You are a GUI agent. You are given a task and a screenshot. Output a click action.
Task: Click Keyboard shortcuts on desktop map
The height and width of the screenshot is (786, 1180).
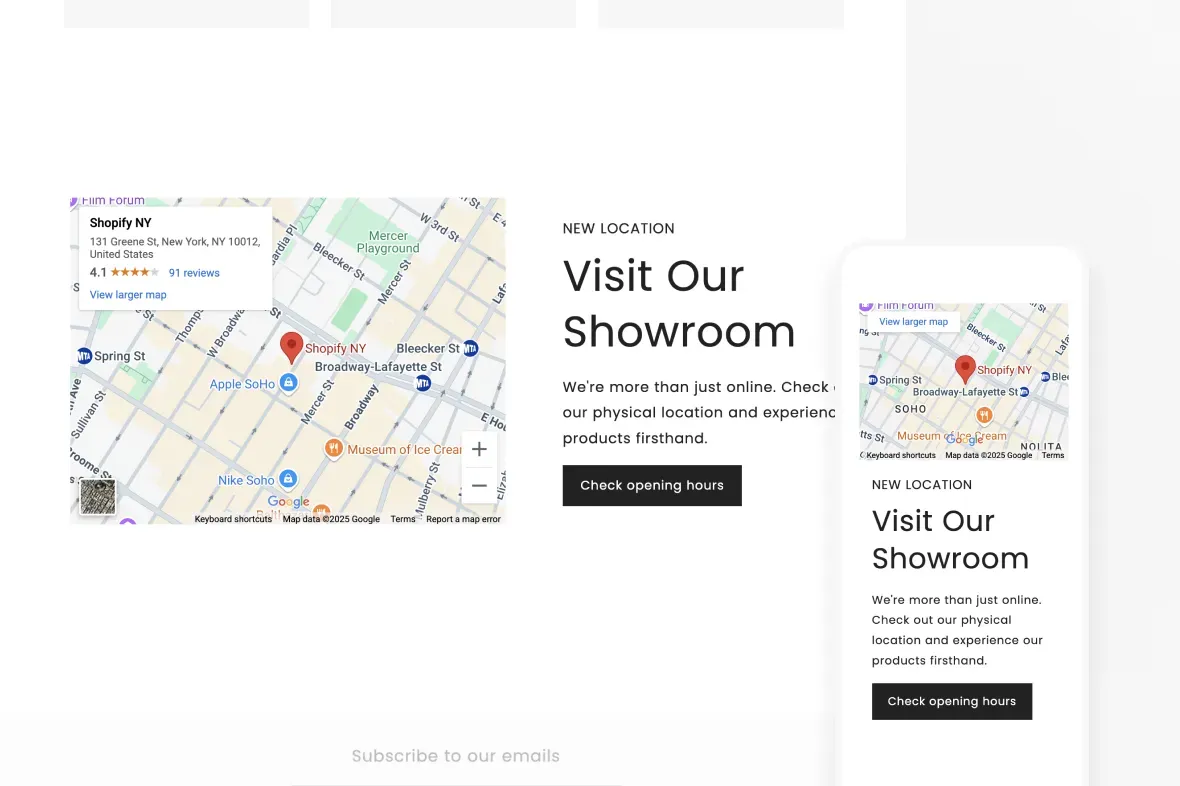pyautogui.click(x=233, y=519)
